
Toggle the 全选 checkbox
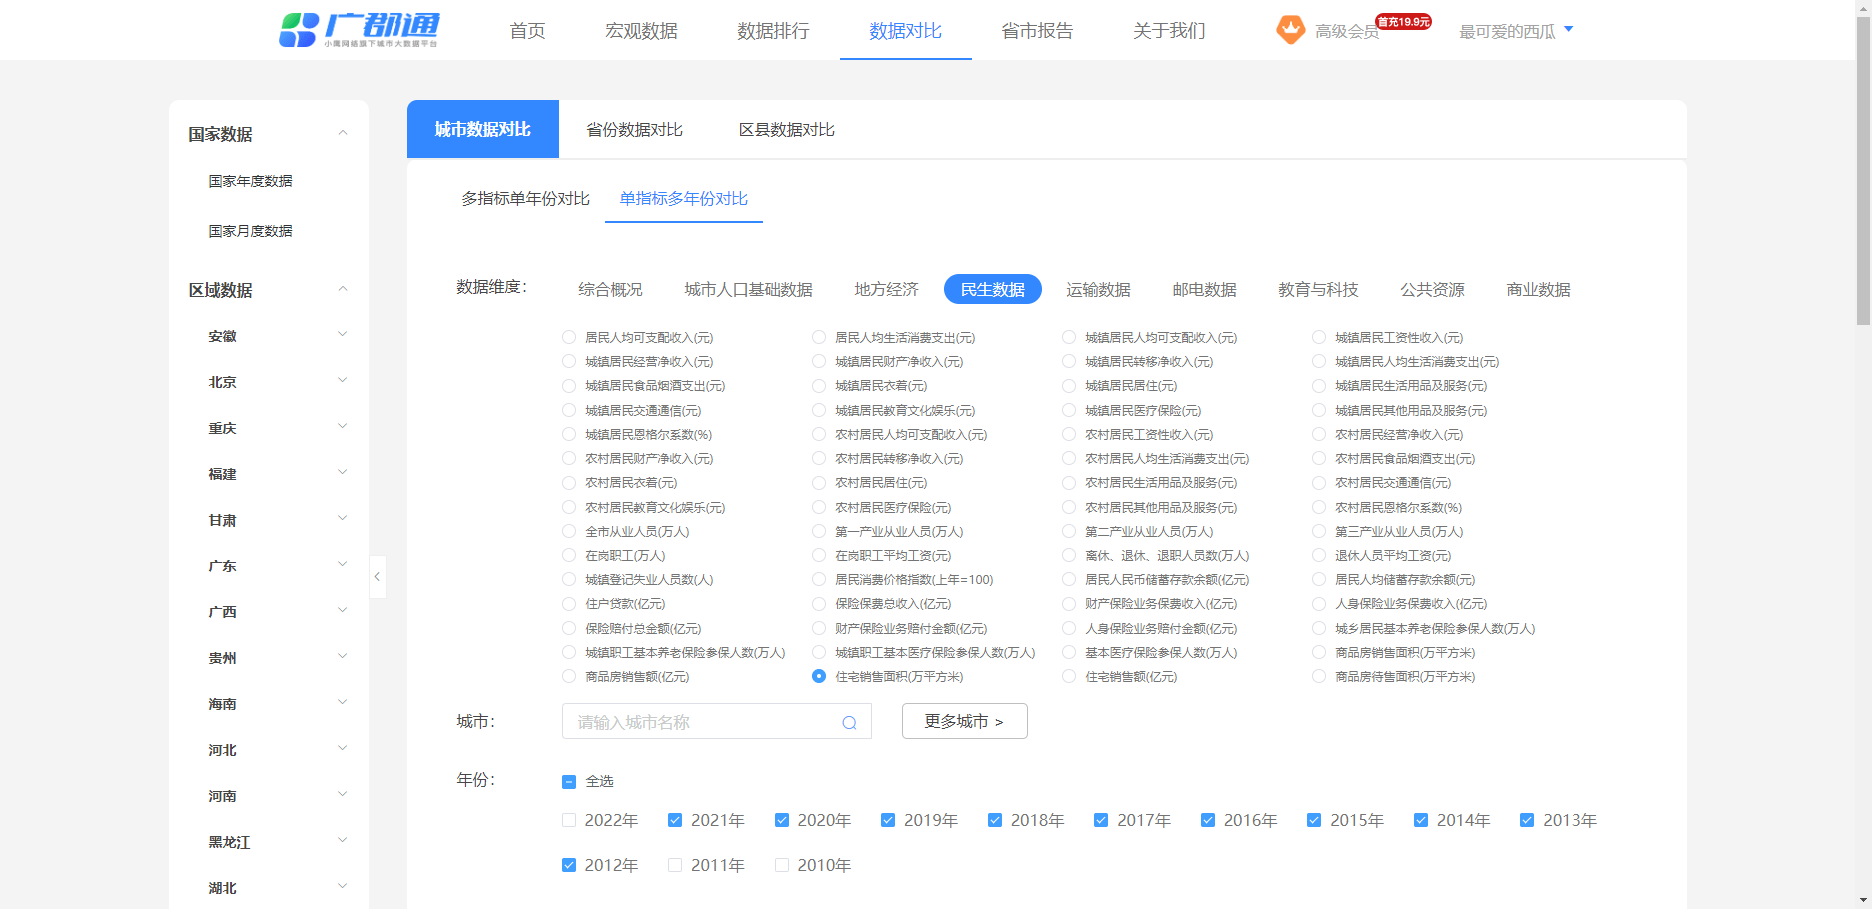(569, 782)
